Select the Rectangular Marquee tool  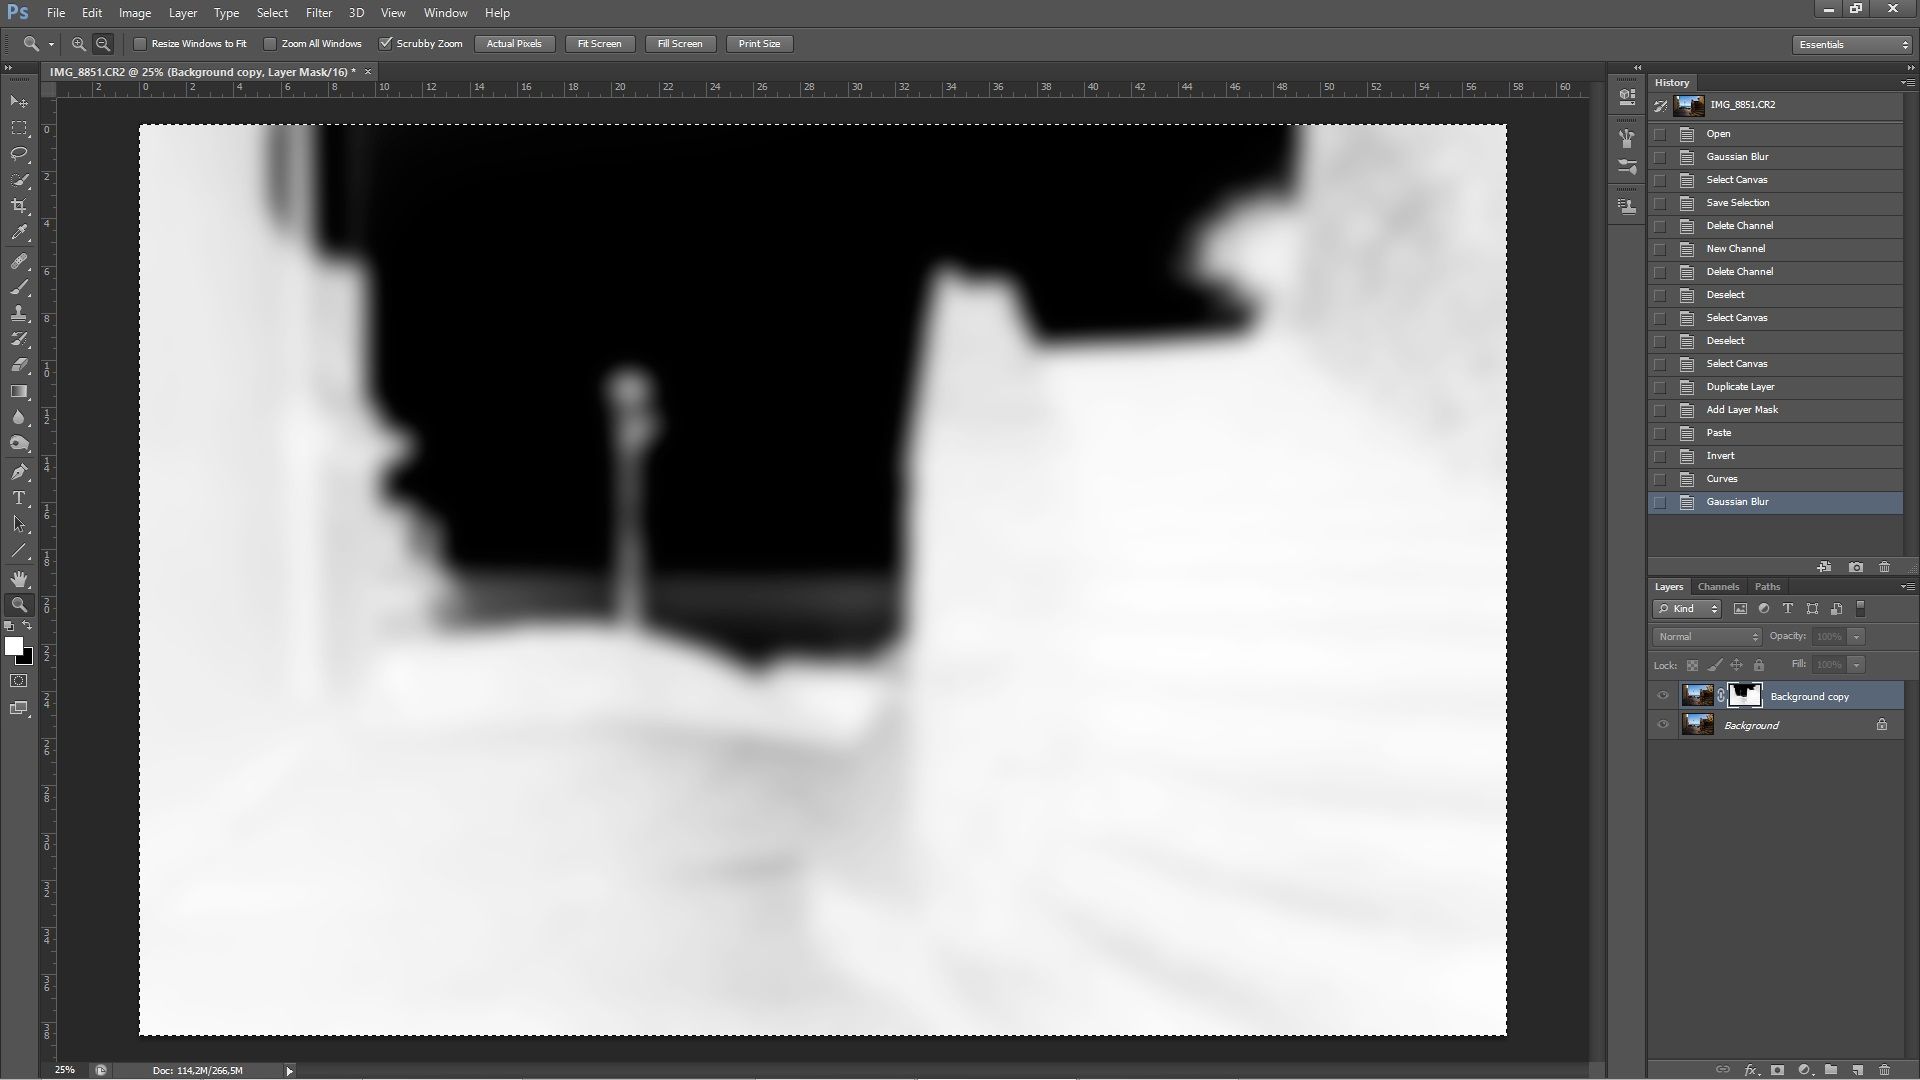[x=19, y=128]
